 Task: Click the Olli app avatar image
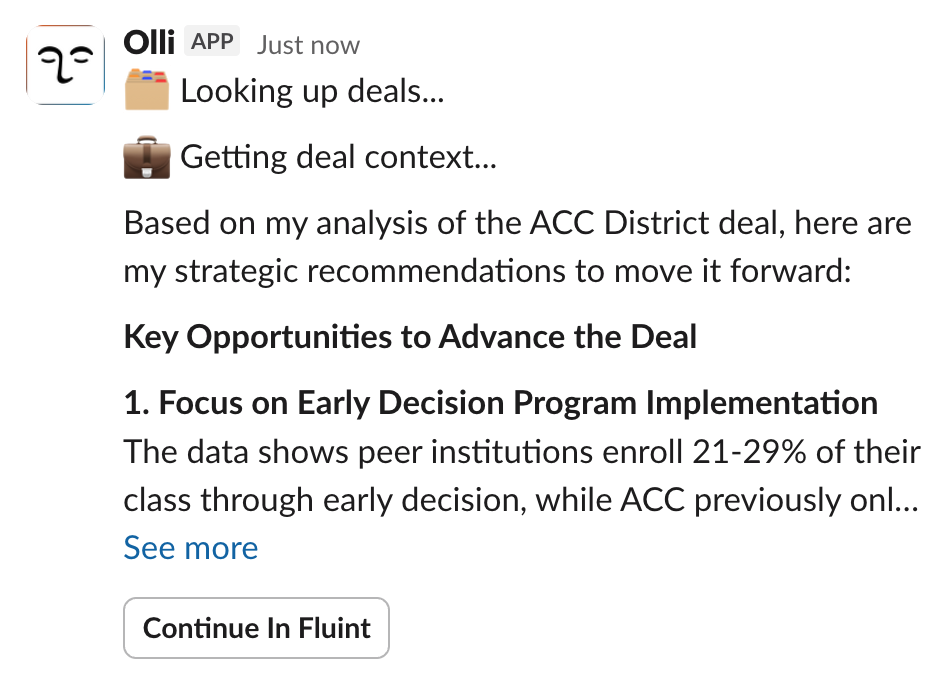pos(65,65)
